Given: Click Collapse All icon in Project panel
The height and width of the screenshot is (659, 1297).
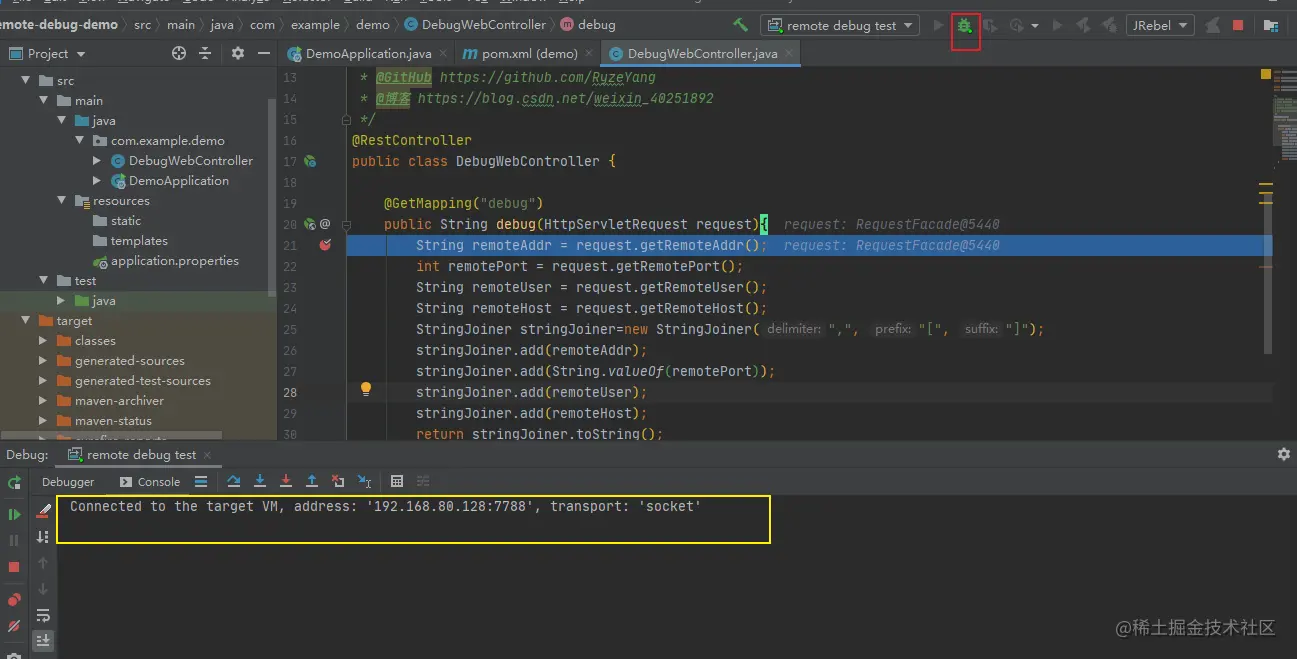Looking at the screenshot, I should 205,53.
